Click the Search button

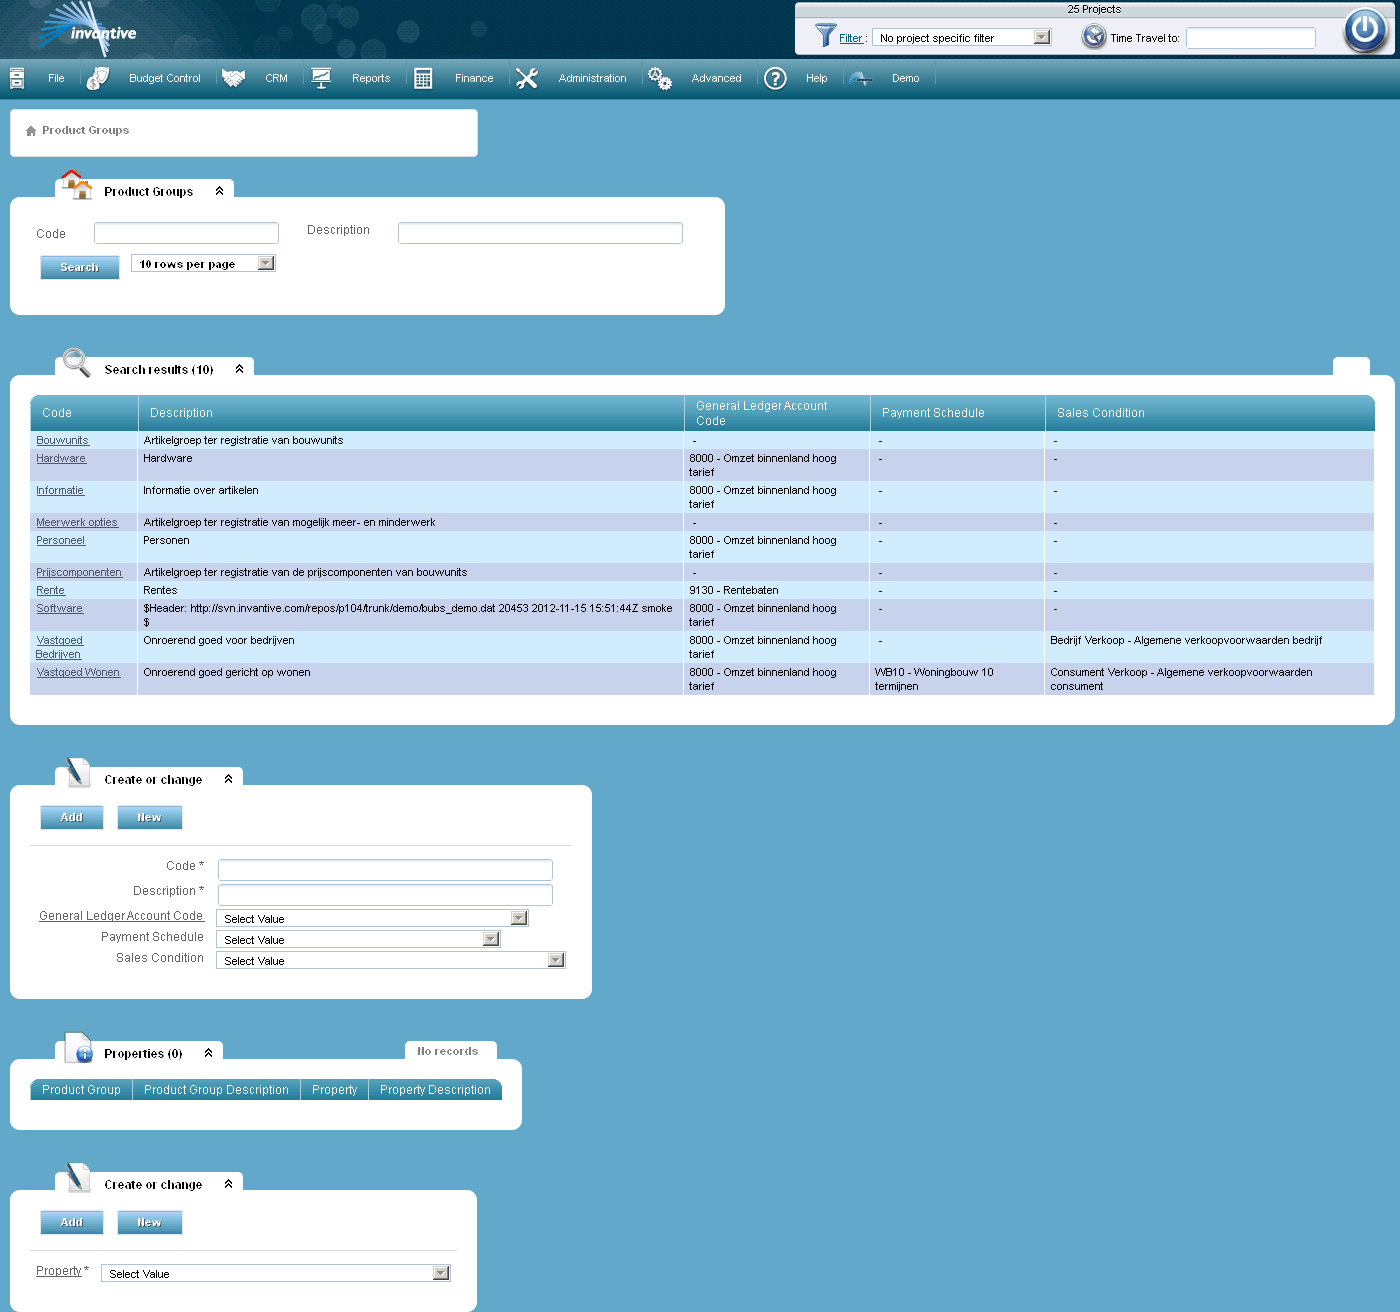coord(80,267)
